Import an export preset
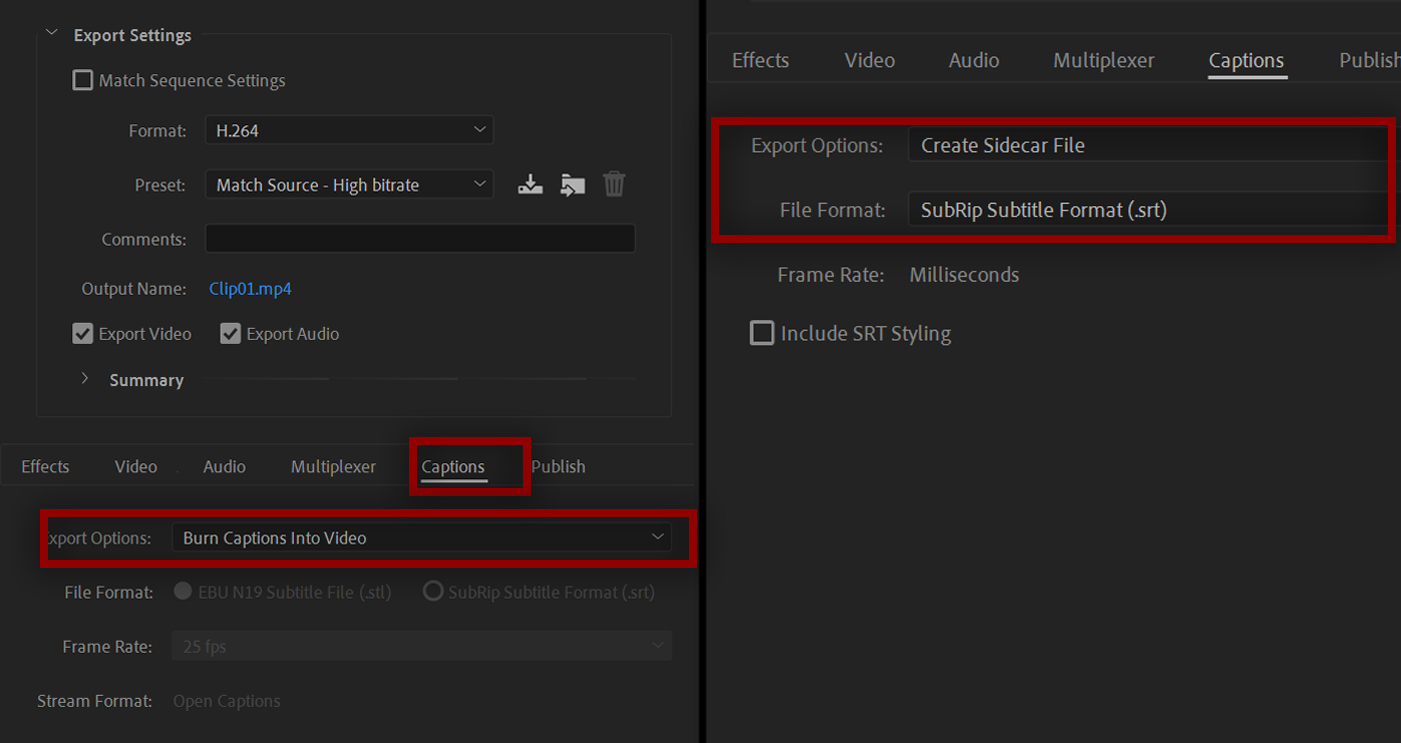The height and width of the screenshot is (743, 1401). pyautogui.click(x=572, y=184)
